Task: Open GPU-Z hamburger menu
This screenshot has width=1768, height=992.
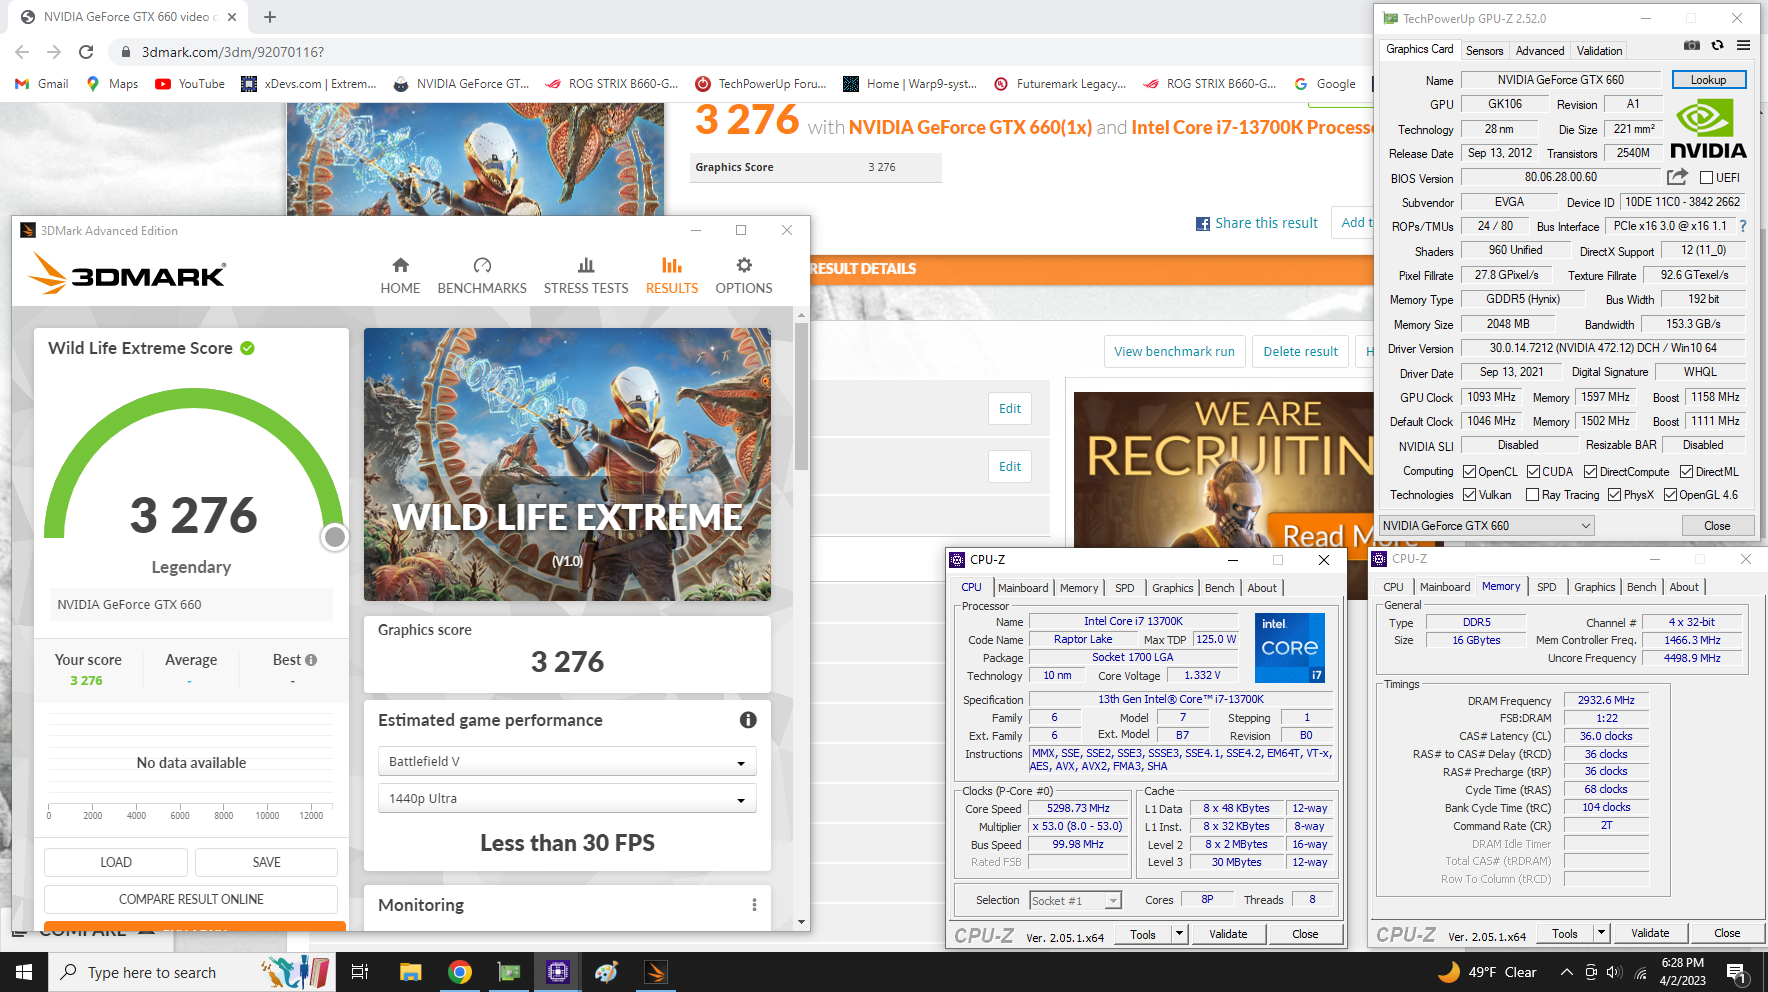Action: point(1743,46)
